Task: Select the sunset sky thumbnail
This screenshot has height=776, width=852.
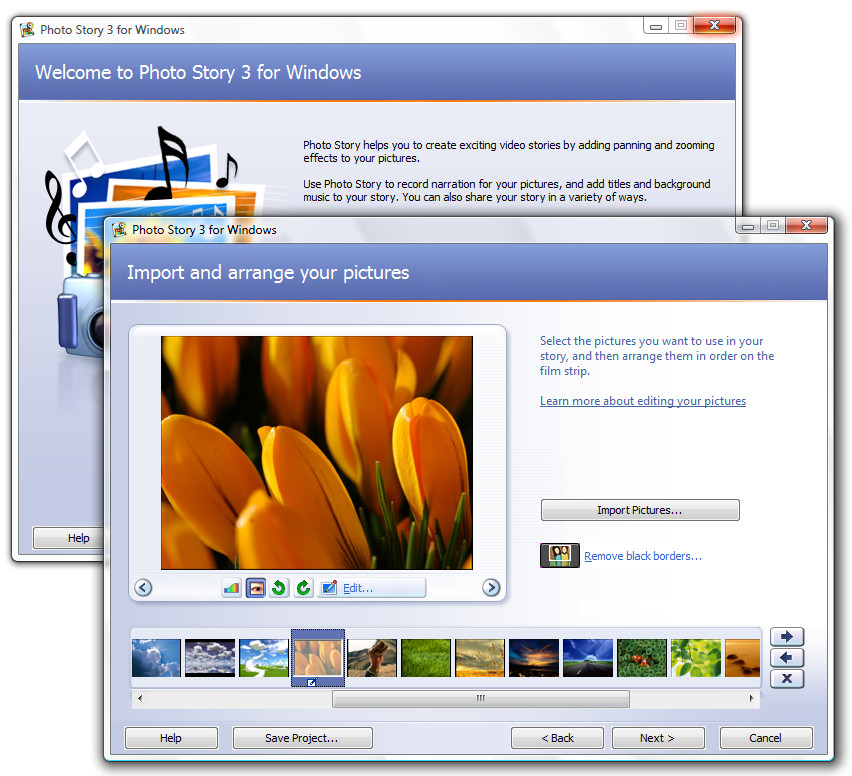Action: tap(534, 658)
